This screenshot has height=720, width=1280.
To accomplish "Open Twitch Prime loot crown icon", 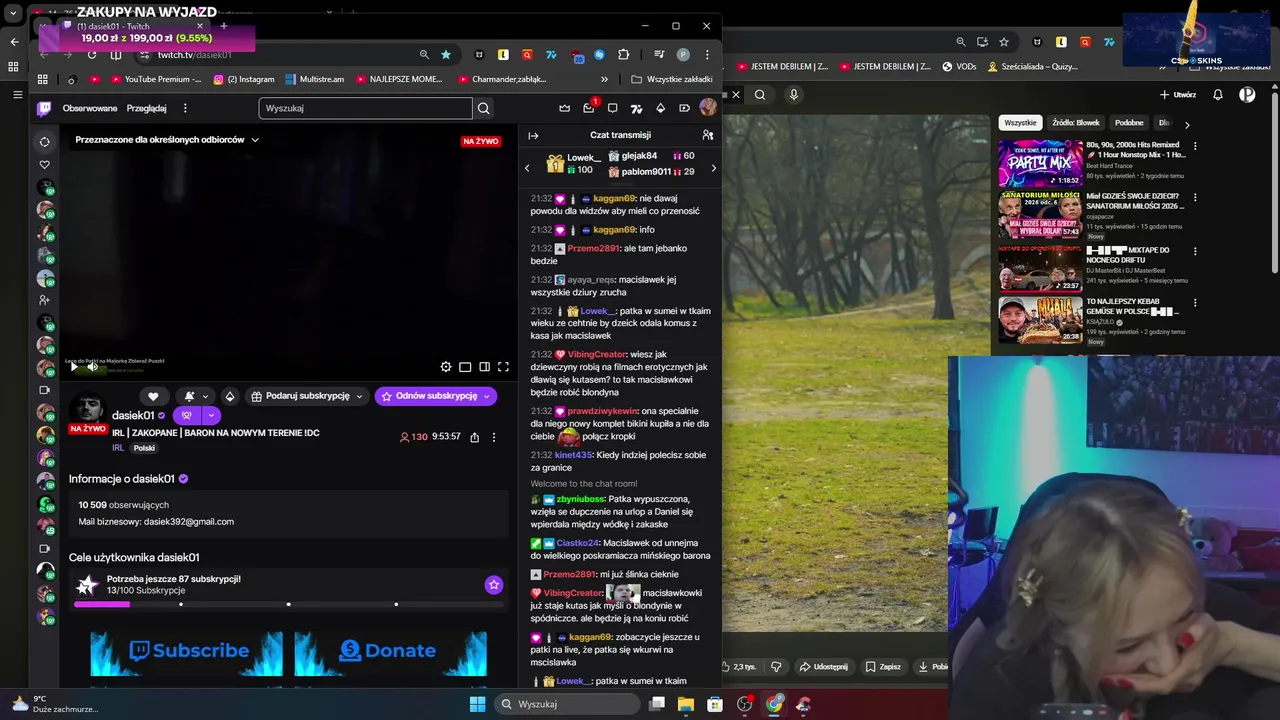I will pos(564,108).
